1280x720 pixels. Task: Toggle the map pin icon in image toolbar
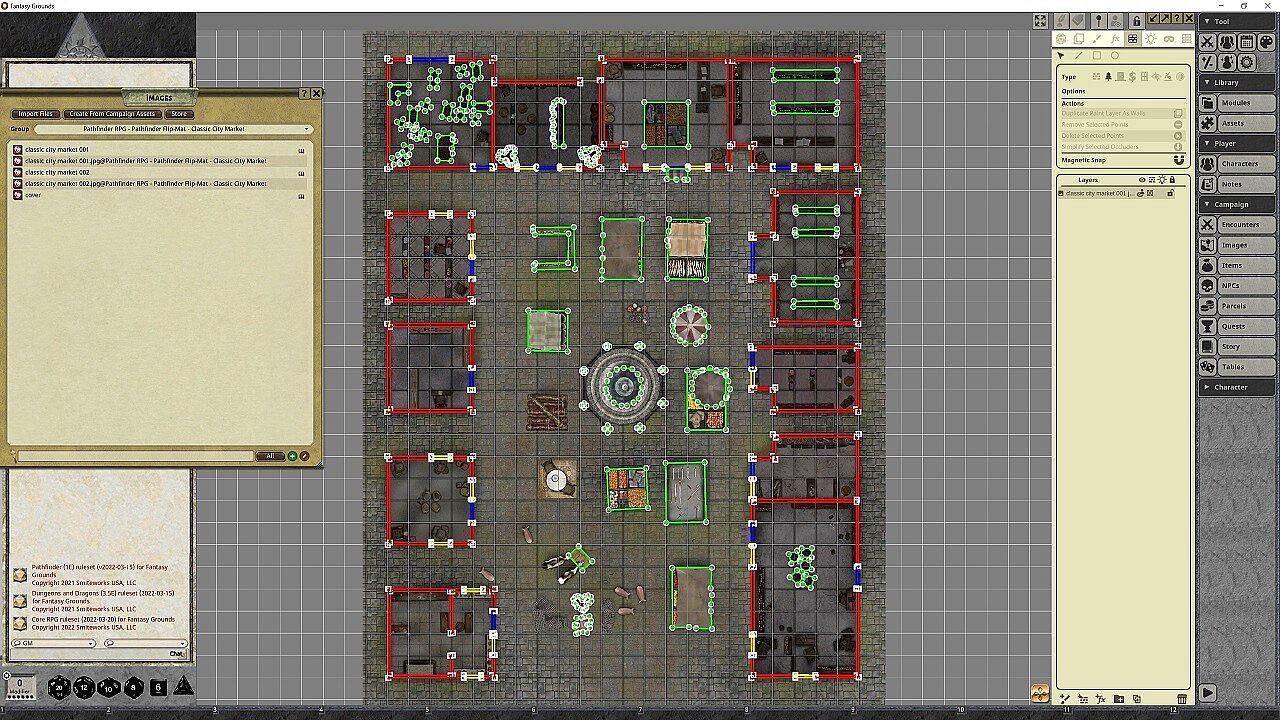[1099, 20]
